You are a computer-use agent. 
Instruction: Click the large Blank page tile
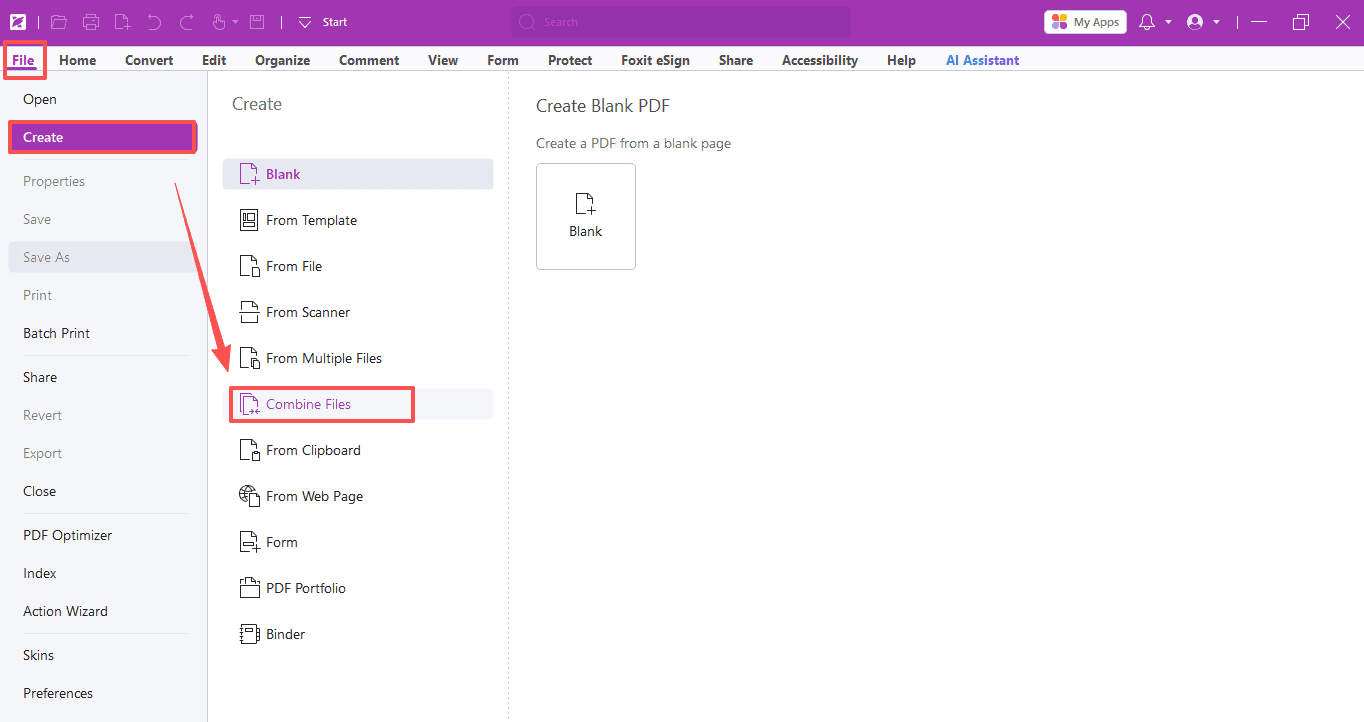(586, 216)
